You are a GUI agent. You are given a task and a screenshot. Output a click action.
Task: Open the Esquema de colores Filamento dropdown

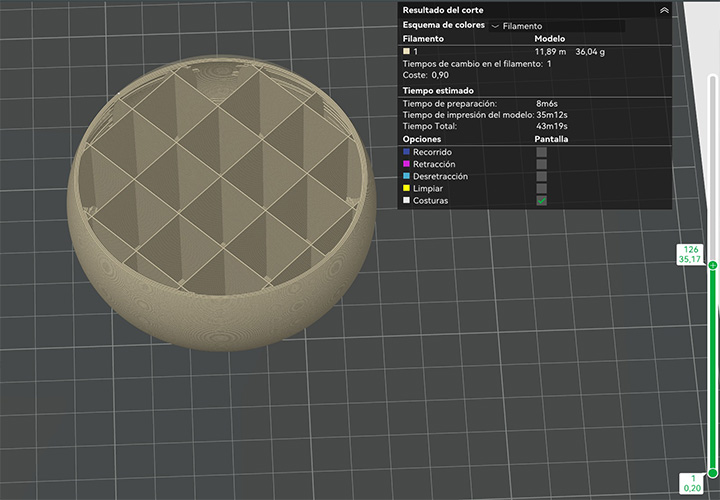coord(557,26)
